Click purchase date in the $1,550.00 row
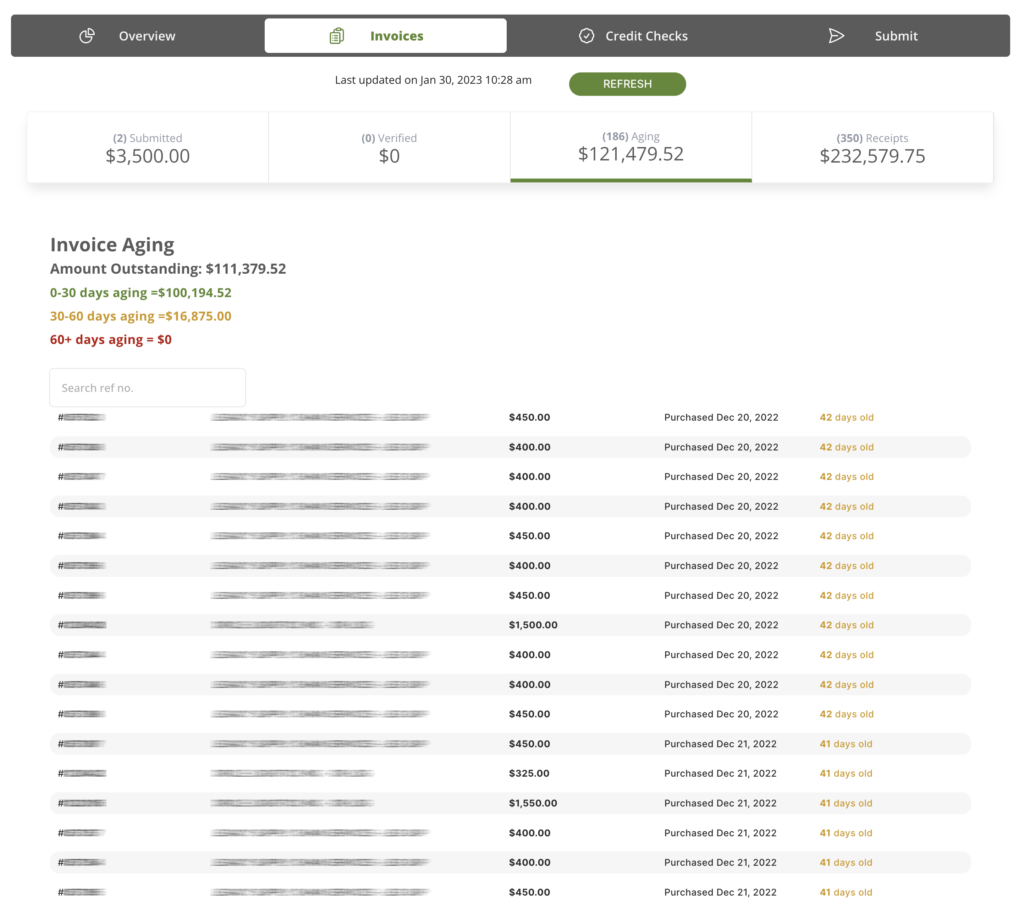The height and width of the screenshot is (908, 1024). pyautogui.click(x=720, y=803)
